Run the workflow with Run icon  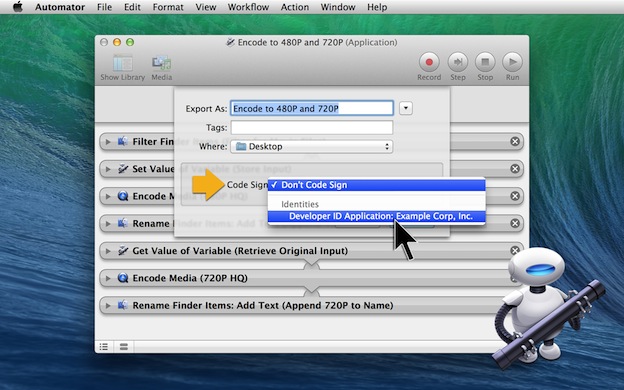512,62
